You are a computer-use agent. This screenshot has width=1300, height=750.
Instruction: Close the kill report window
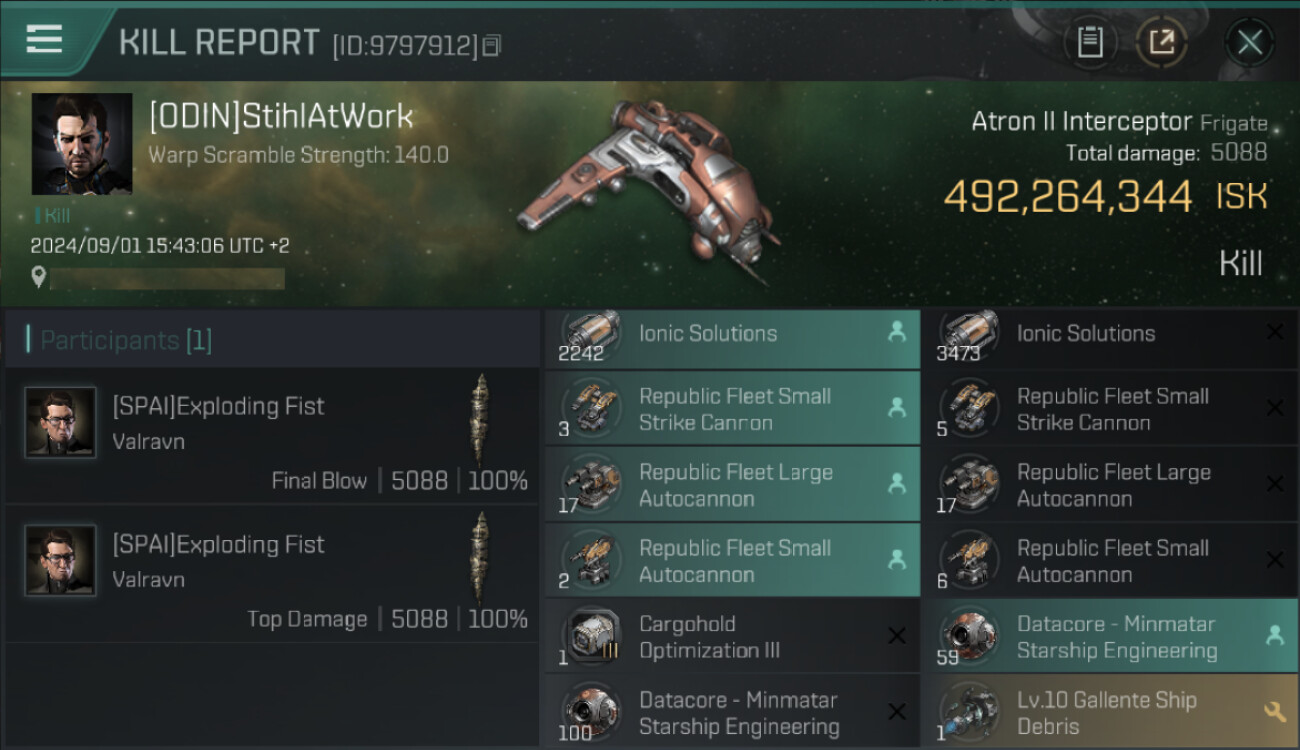(x=1249, y=42)
